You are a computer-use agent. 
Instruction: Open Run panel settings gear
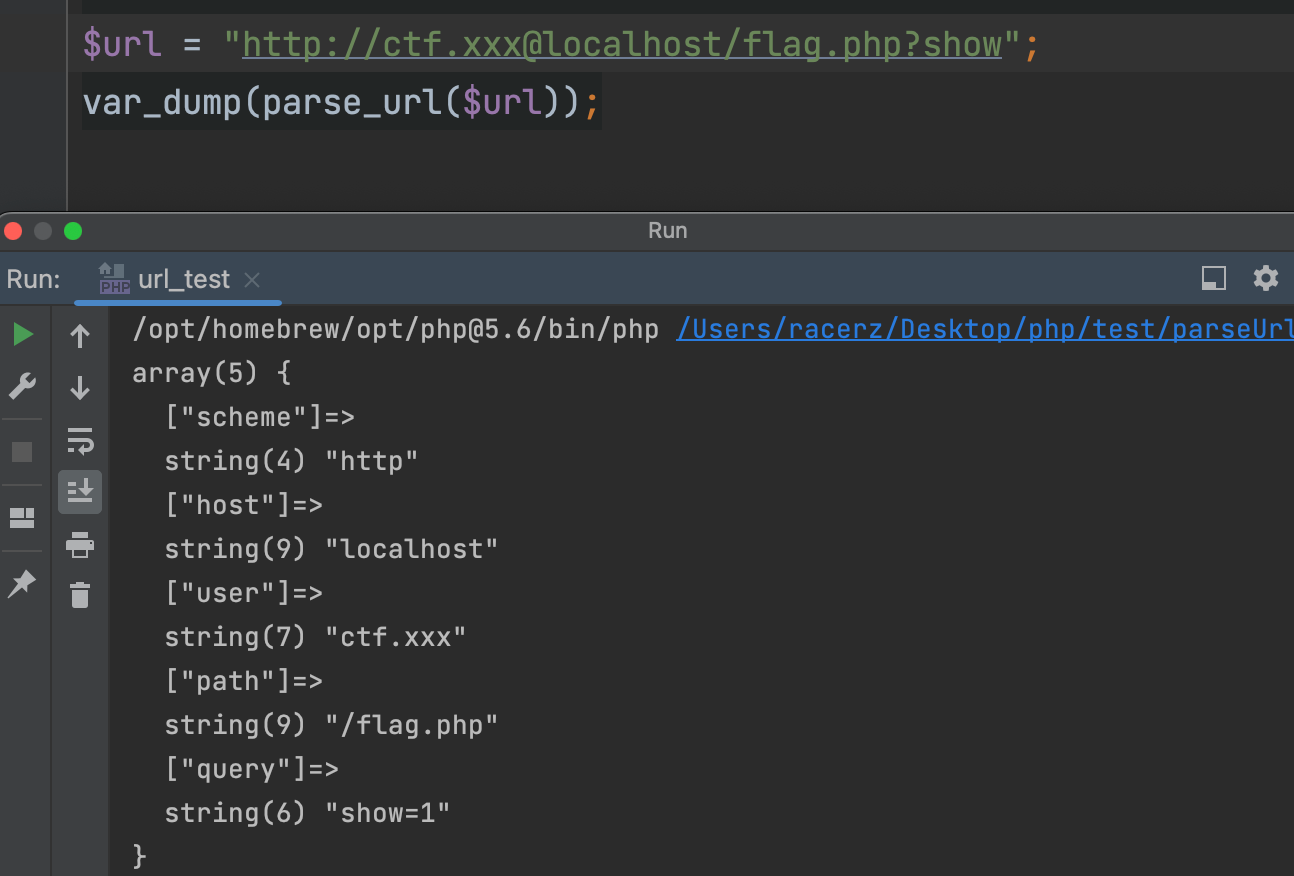tap(1266, 278)
